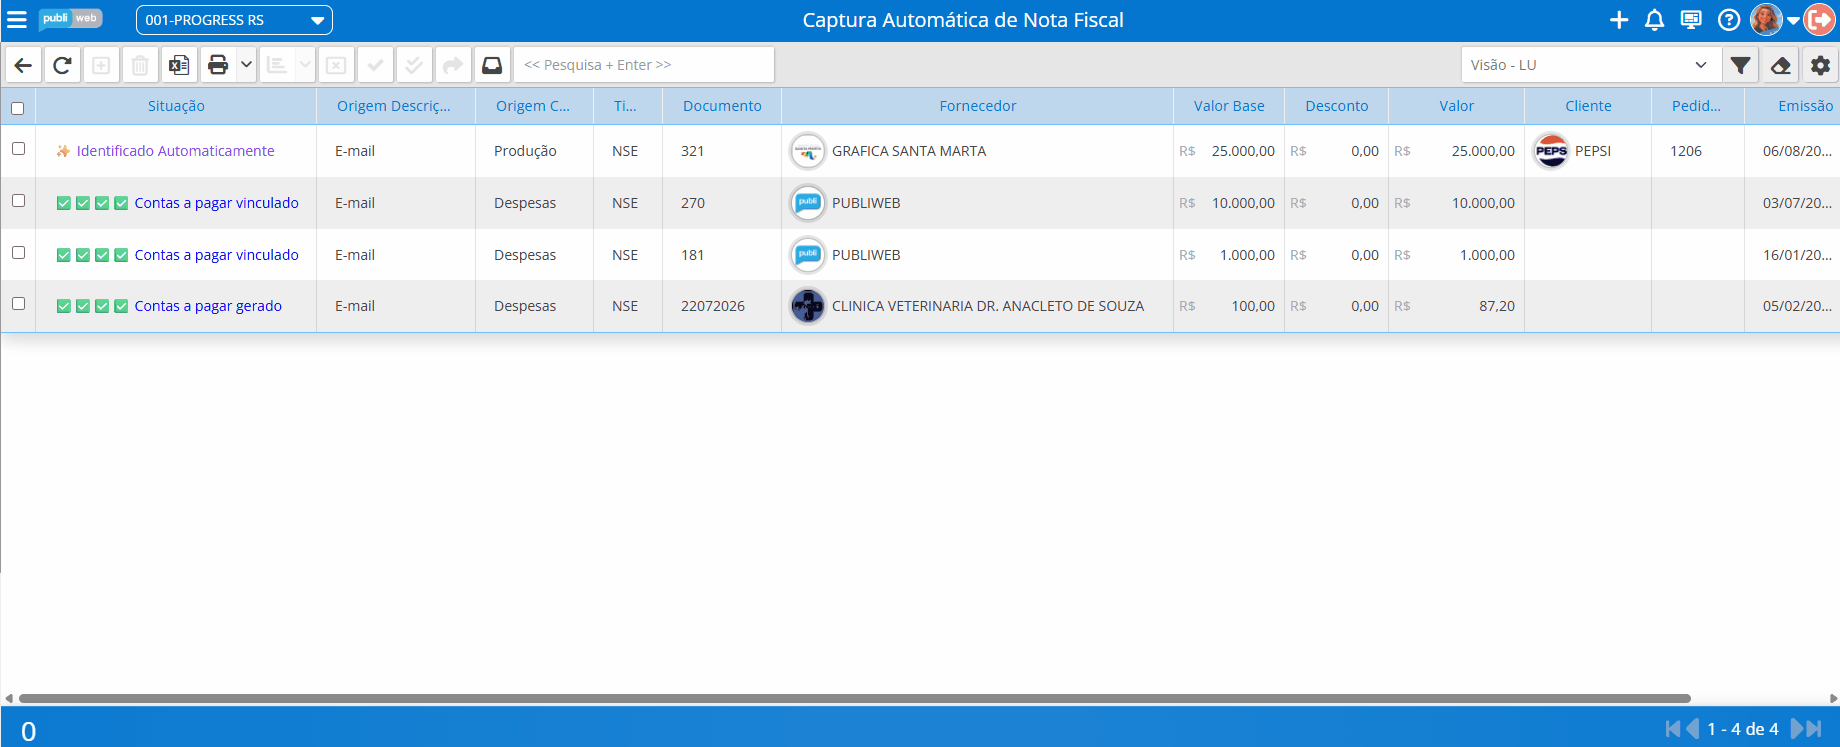Open Contas a pagar gerado link
Viewport: 1840px width, 747px height.
208,306
